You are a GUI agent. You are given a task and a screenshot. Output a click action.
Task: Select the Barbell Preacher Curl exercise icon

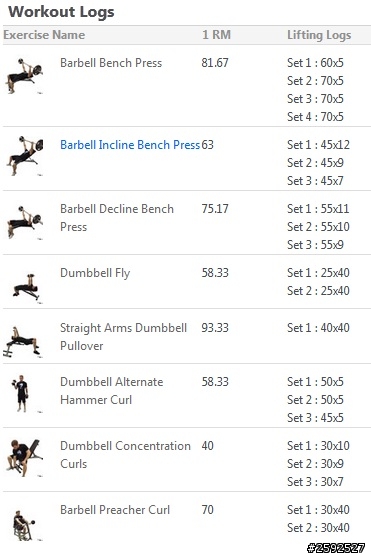pos(24,525)
